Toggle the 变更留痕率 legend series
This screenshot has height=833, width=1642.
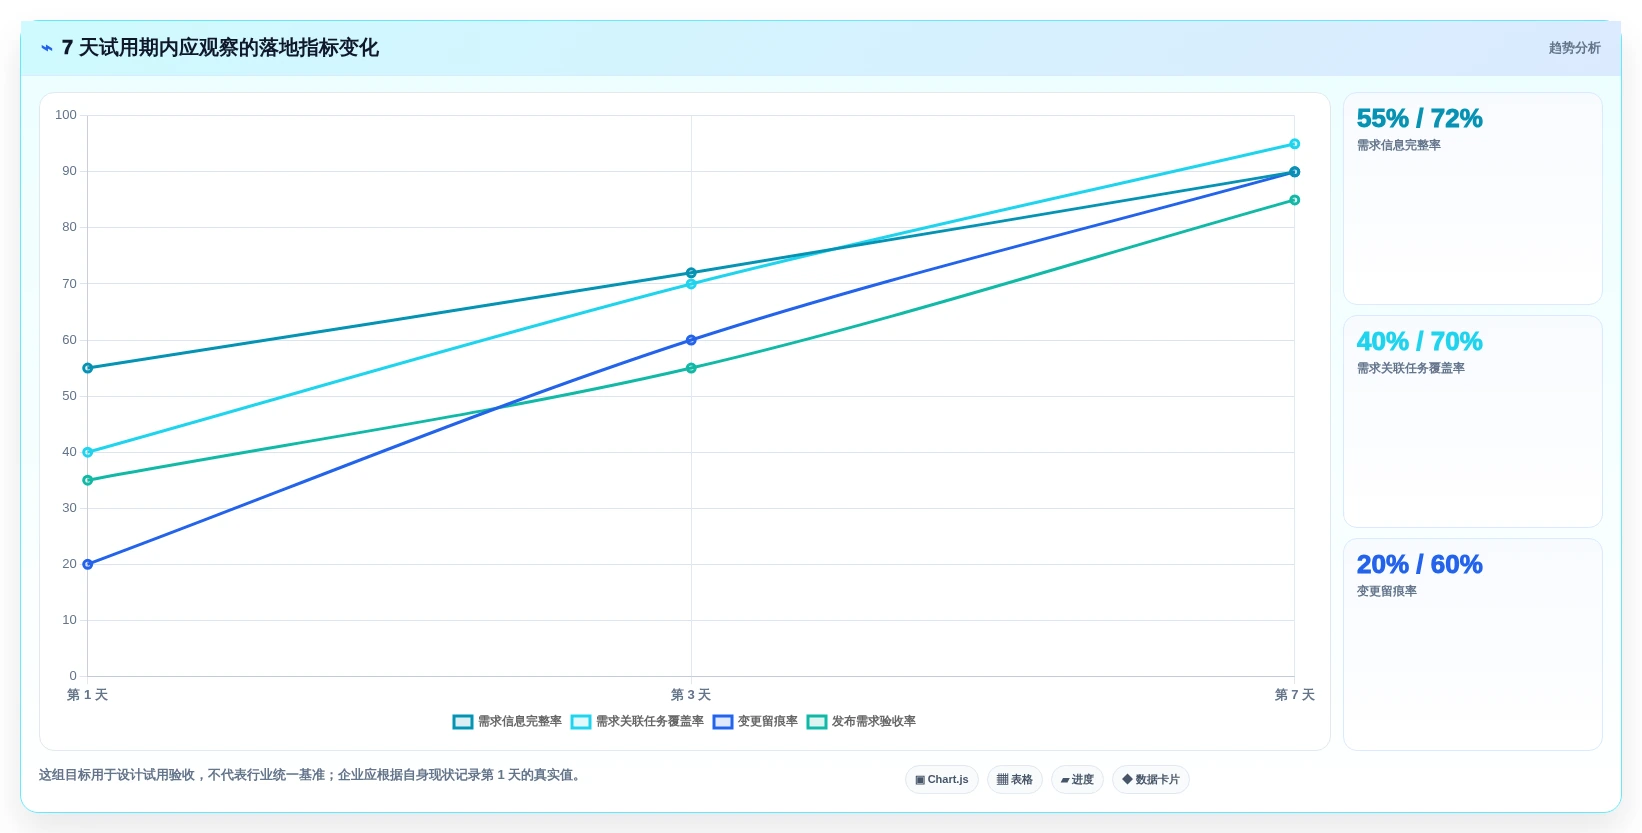pyautogui.click(x=755, y=722)
